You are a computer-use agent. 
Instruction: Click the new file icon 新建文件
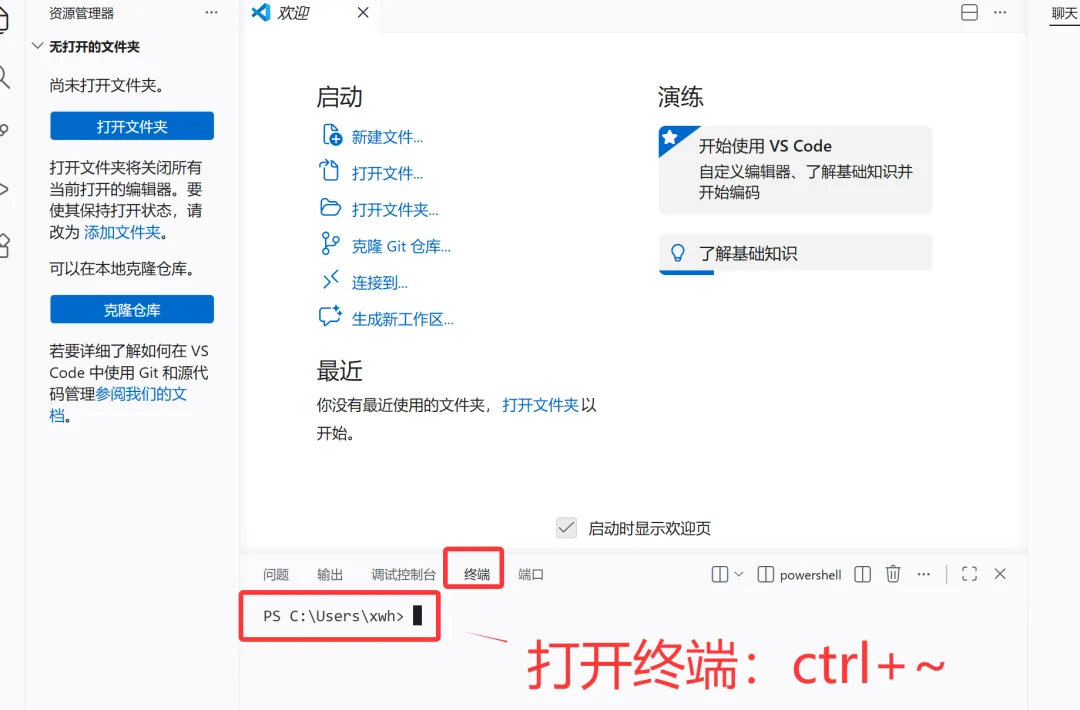point(331,135)
